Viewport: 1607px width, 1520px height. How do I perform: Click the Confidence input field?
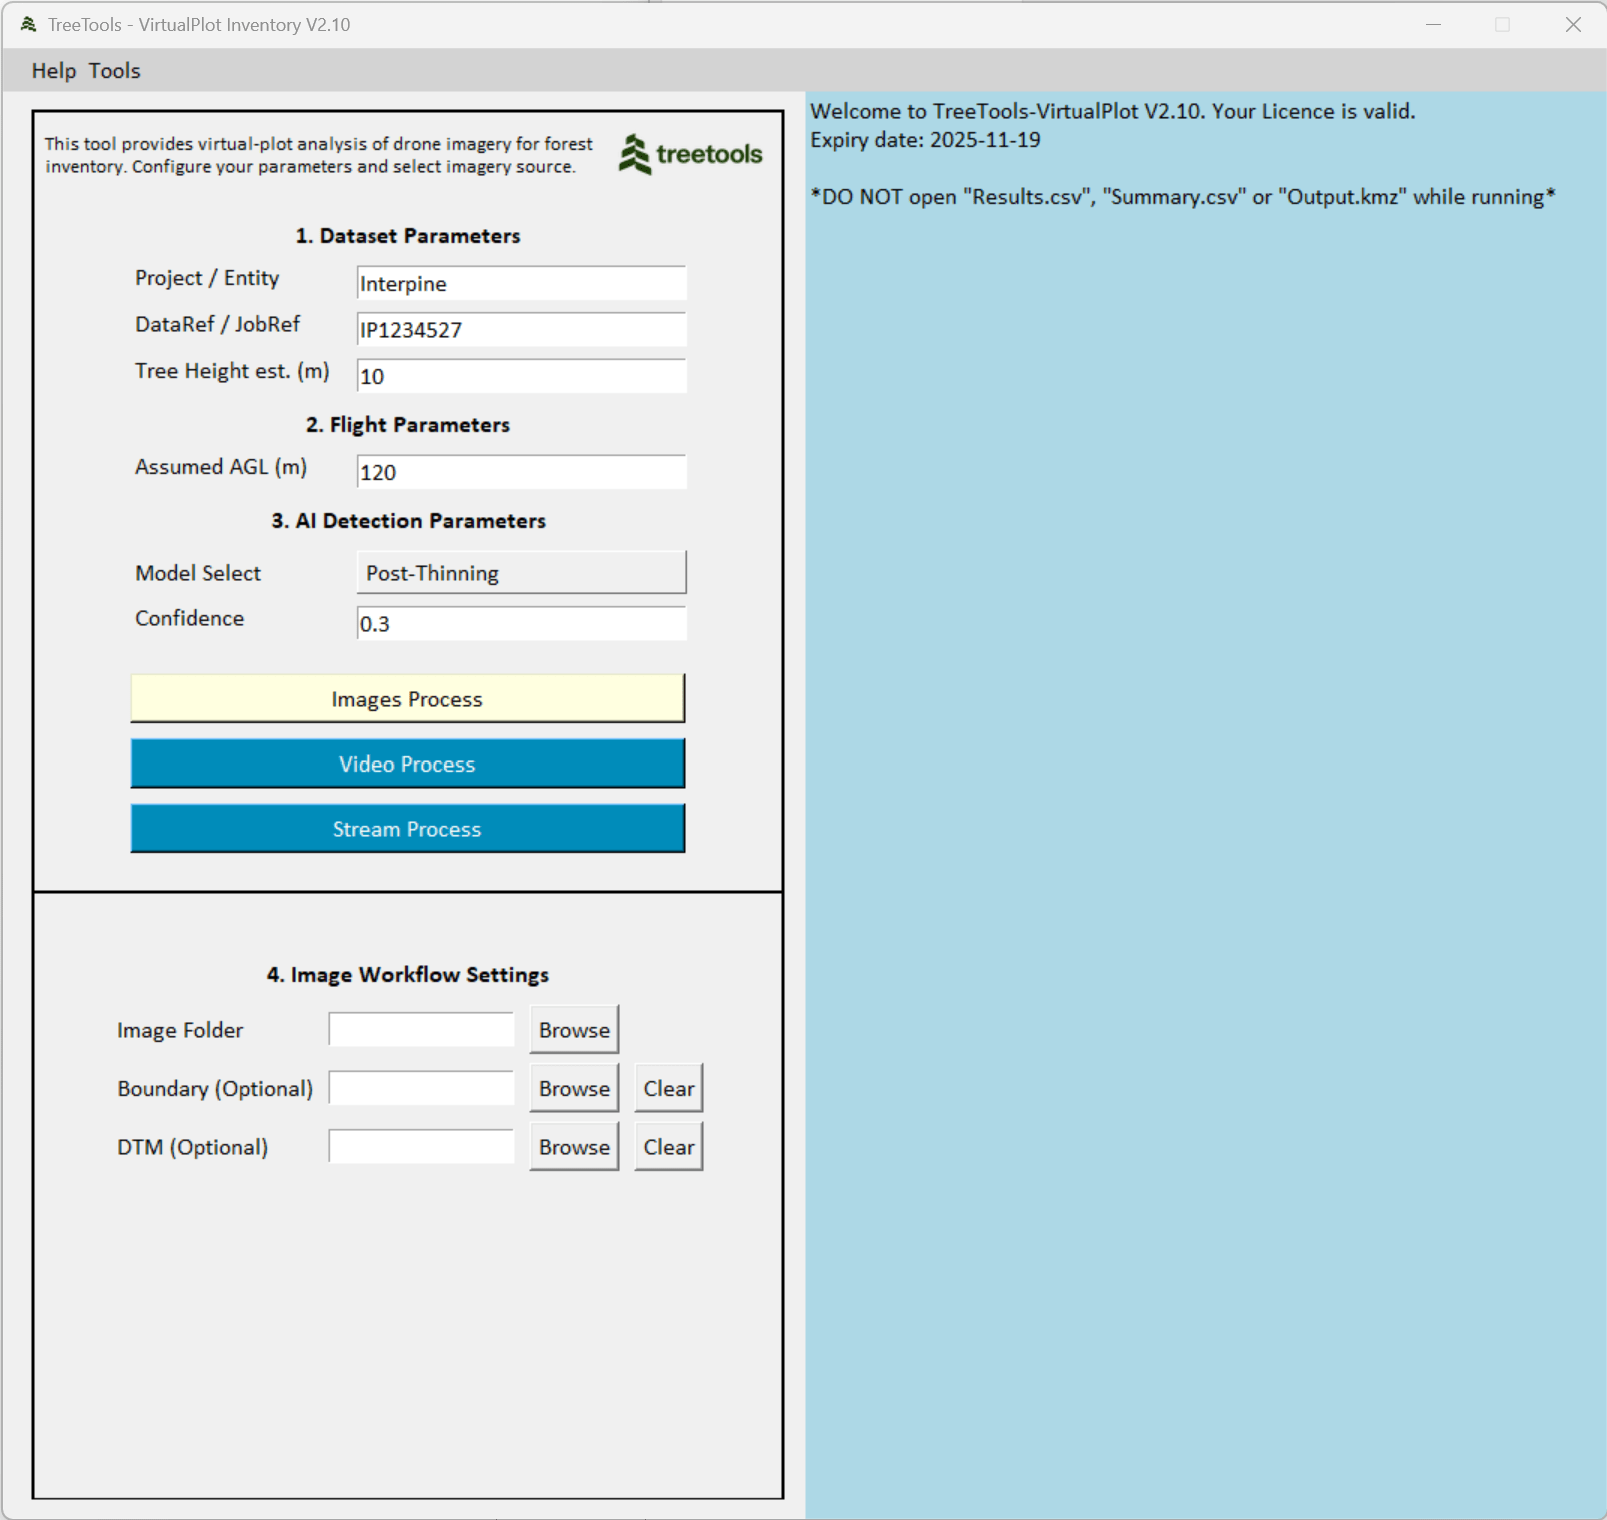click(521, 624)
